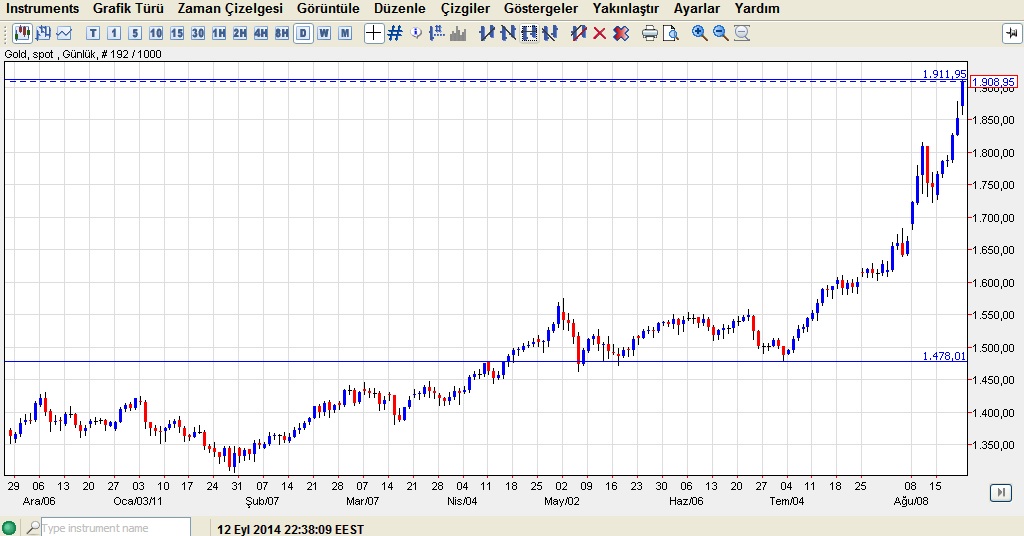
Task: Click the status bar time '12 Eyl 2014 22:38:09 EEST'
Action: [x=291, y=529]
